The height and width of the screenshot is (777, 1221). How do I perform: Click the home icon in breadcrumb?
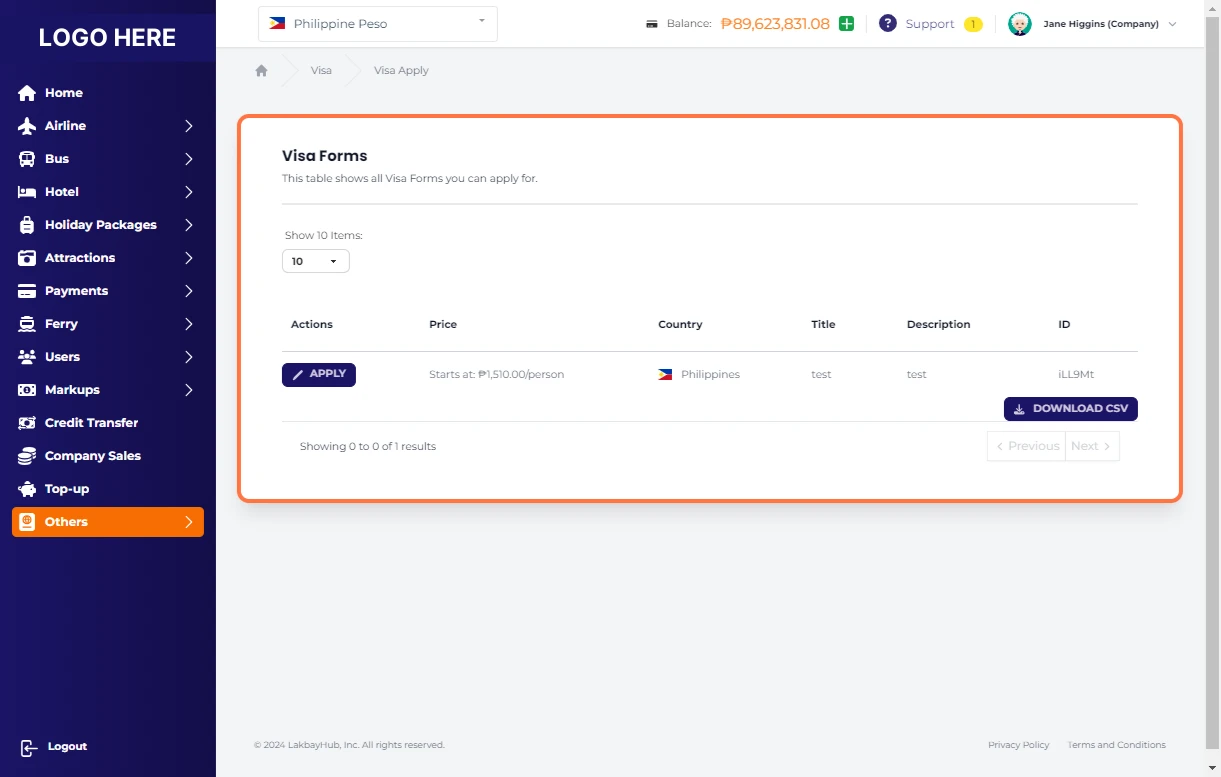(x=261, y=71)
